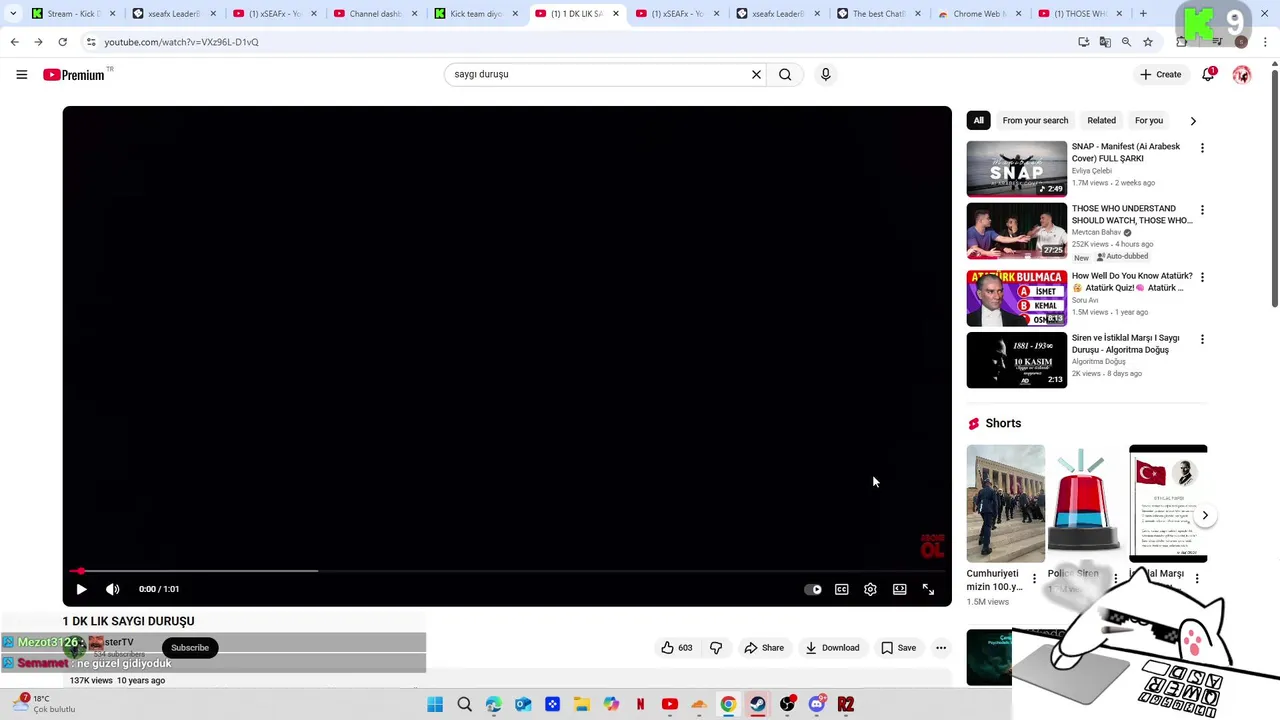This screenshot has height=720, width=1280.
Task: Open options for Siren ve İstiklal Marşı video
Action: coord(1202,339)
